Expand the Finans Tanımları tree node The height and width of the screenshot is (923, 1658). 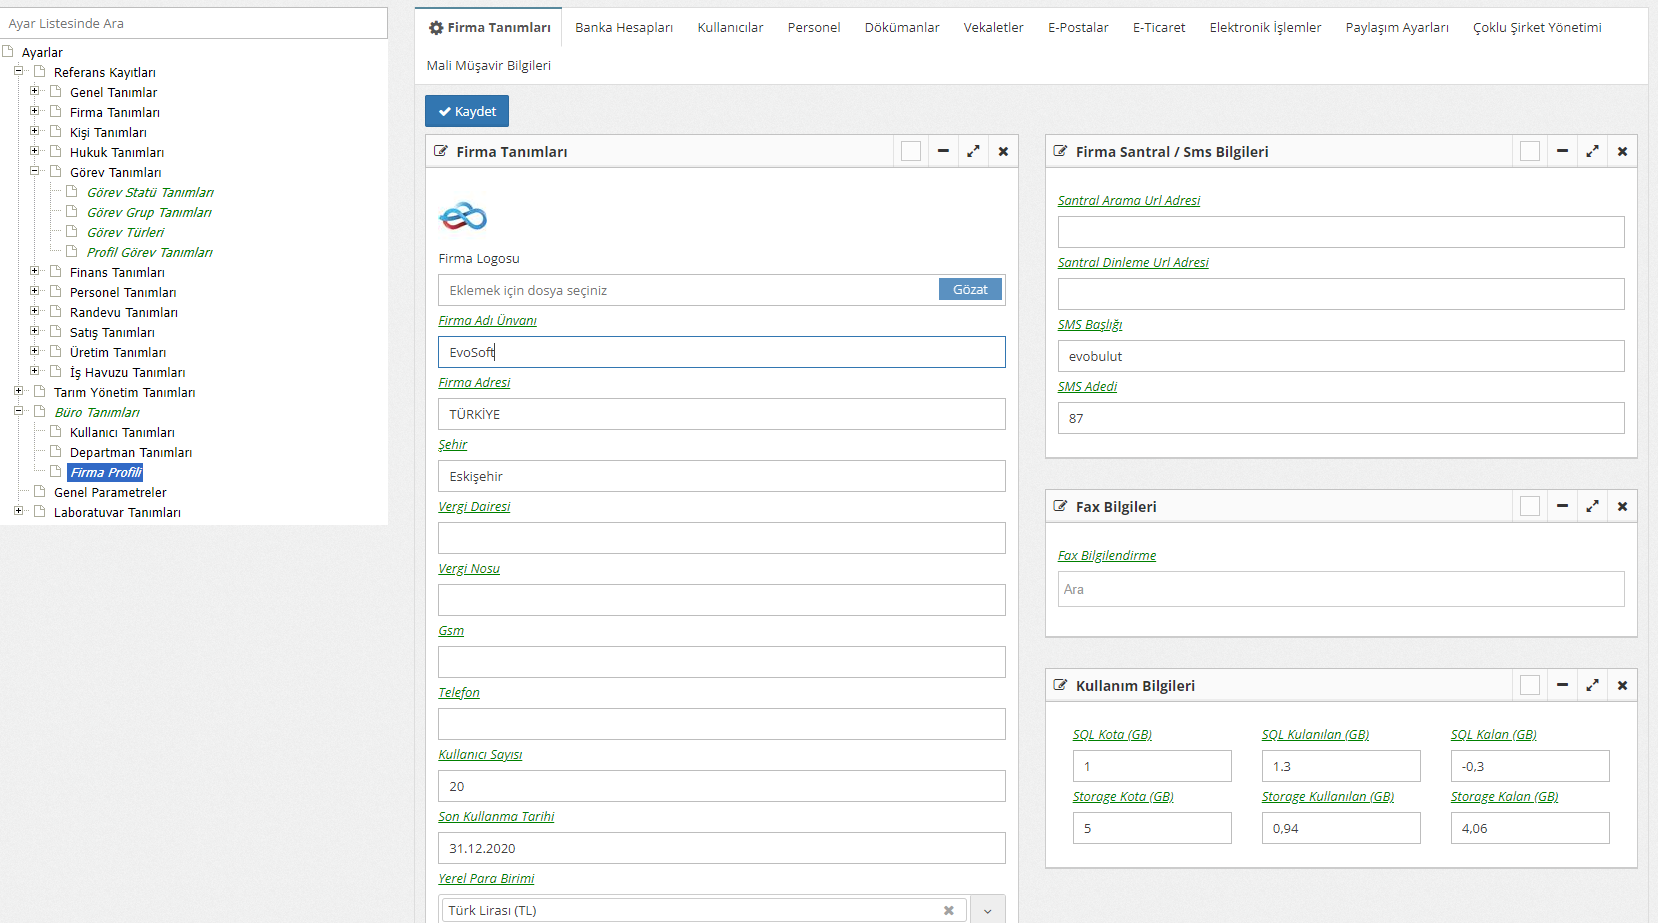35,271
